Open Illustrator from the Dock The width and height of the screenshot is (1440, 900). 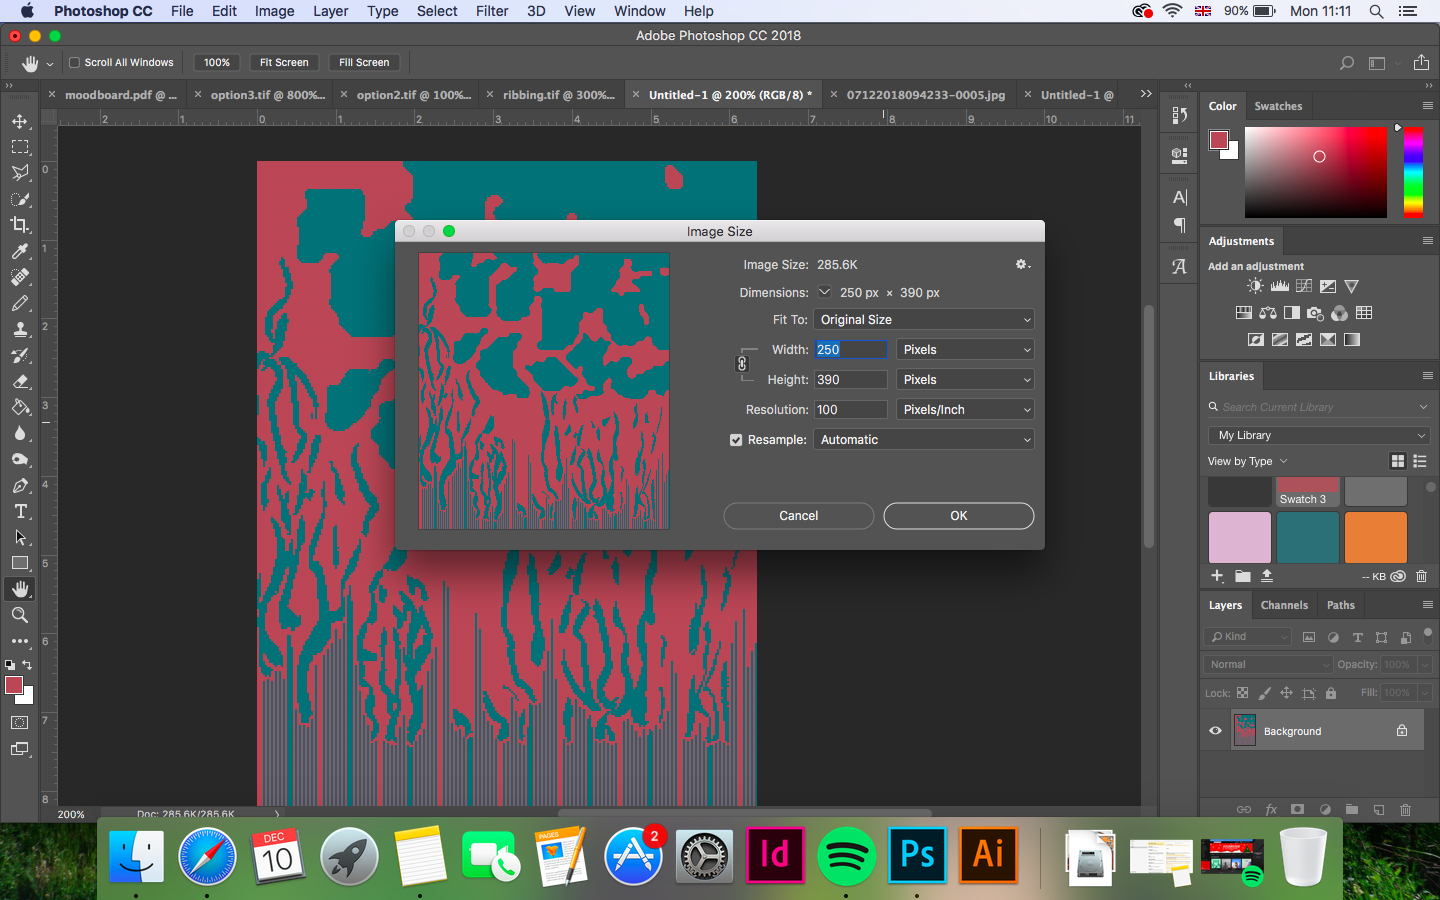(x=988, y=855)
